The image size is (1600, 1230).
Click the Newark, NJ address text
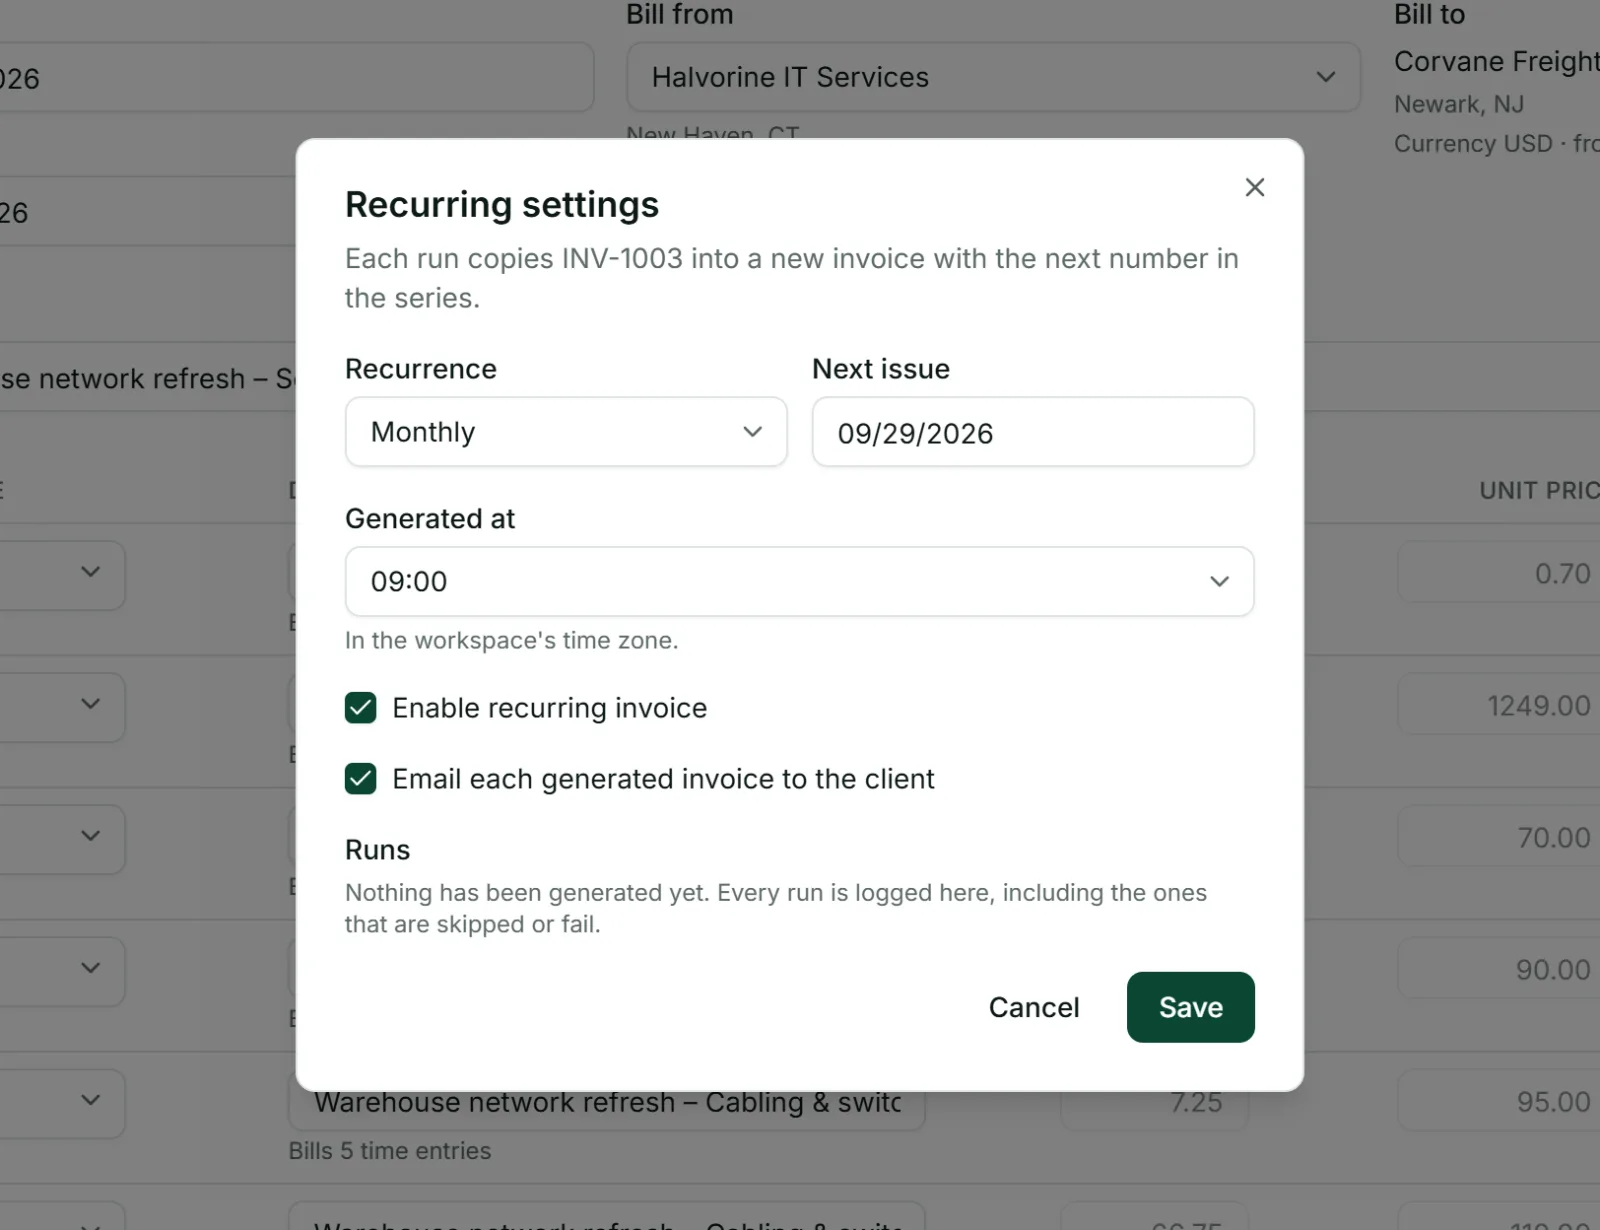pyautogui.click(x=1459, y=104)
